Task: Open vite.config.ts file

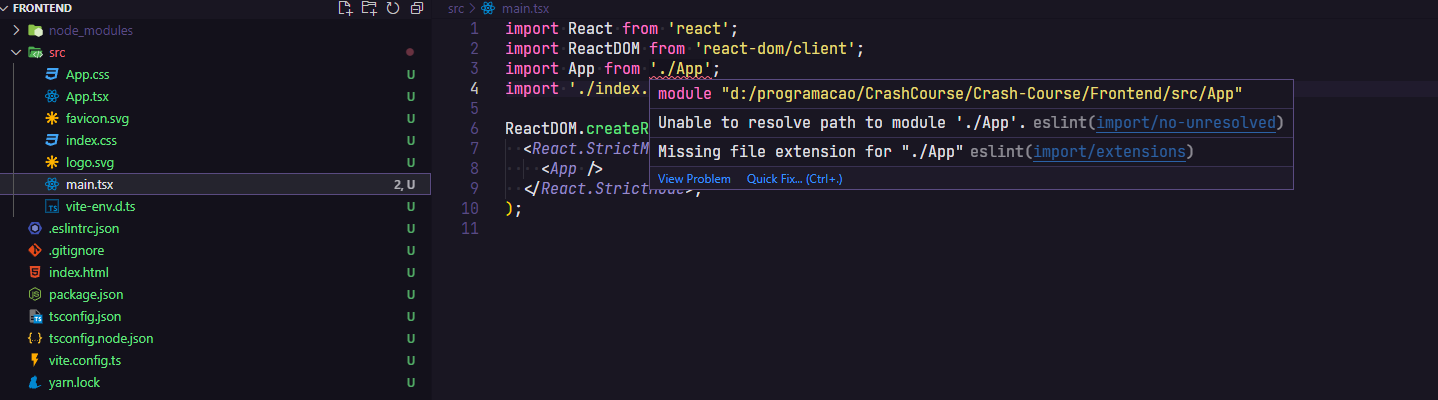Action: (x=85, y=360)
